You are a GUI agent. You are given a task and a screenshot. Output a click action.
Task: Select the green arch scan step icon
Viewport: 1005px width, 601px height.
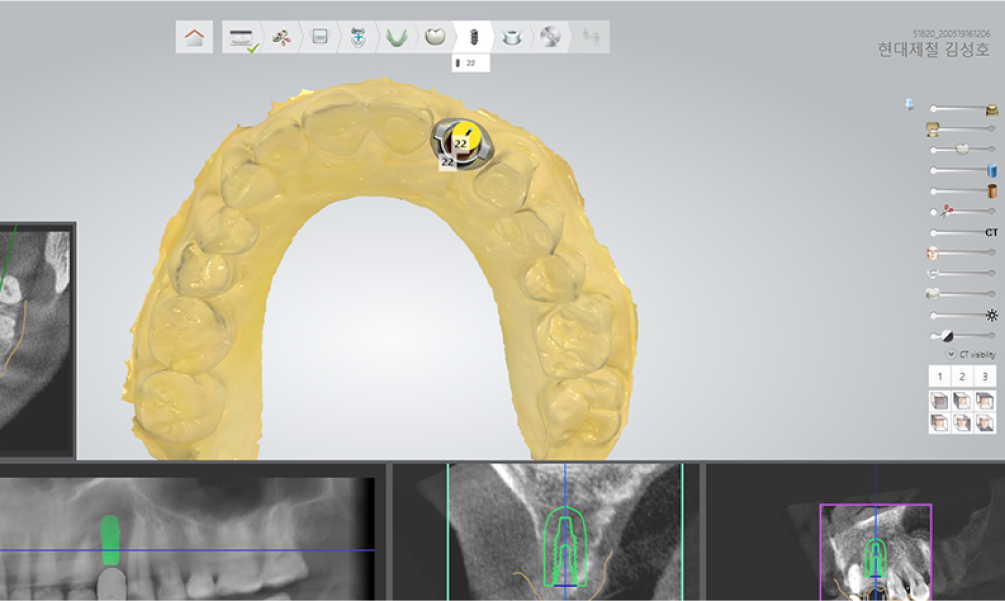click(x=395, y=38)
